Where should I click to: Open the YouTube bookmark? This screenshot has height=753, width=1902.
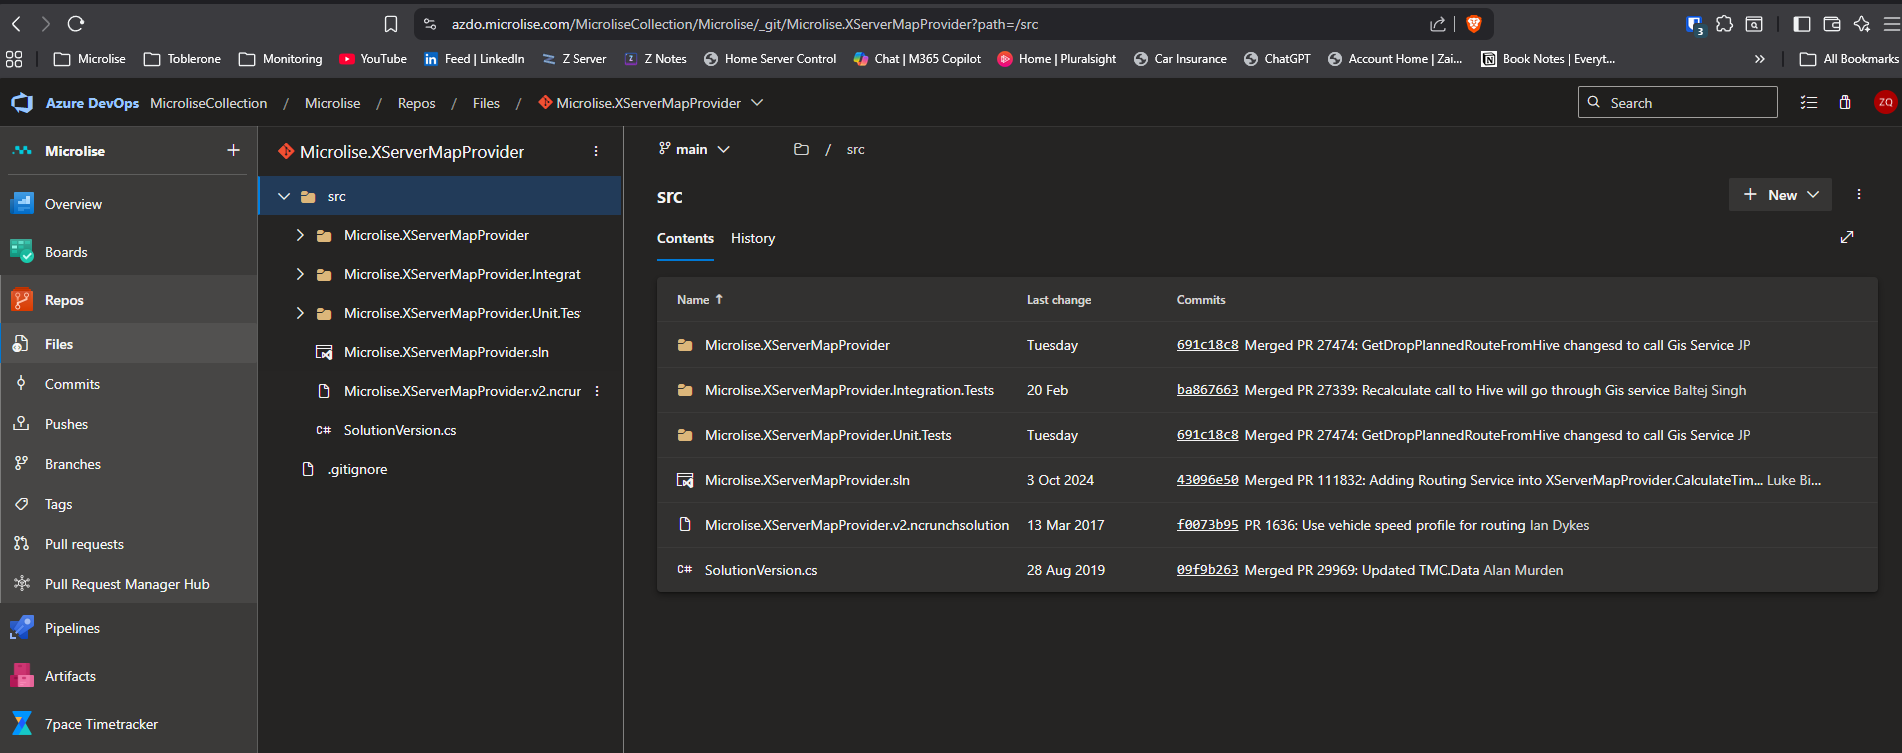(x=373, y=59)
